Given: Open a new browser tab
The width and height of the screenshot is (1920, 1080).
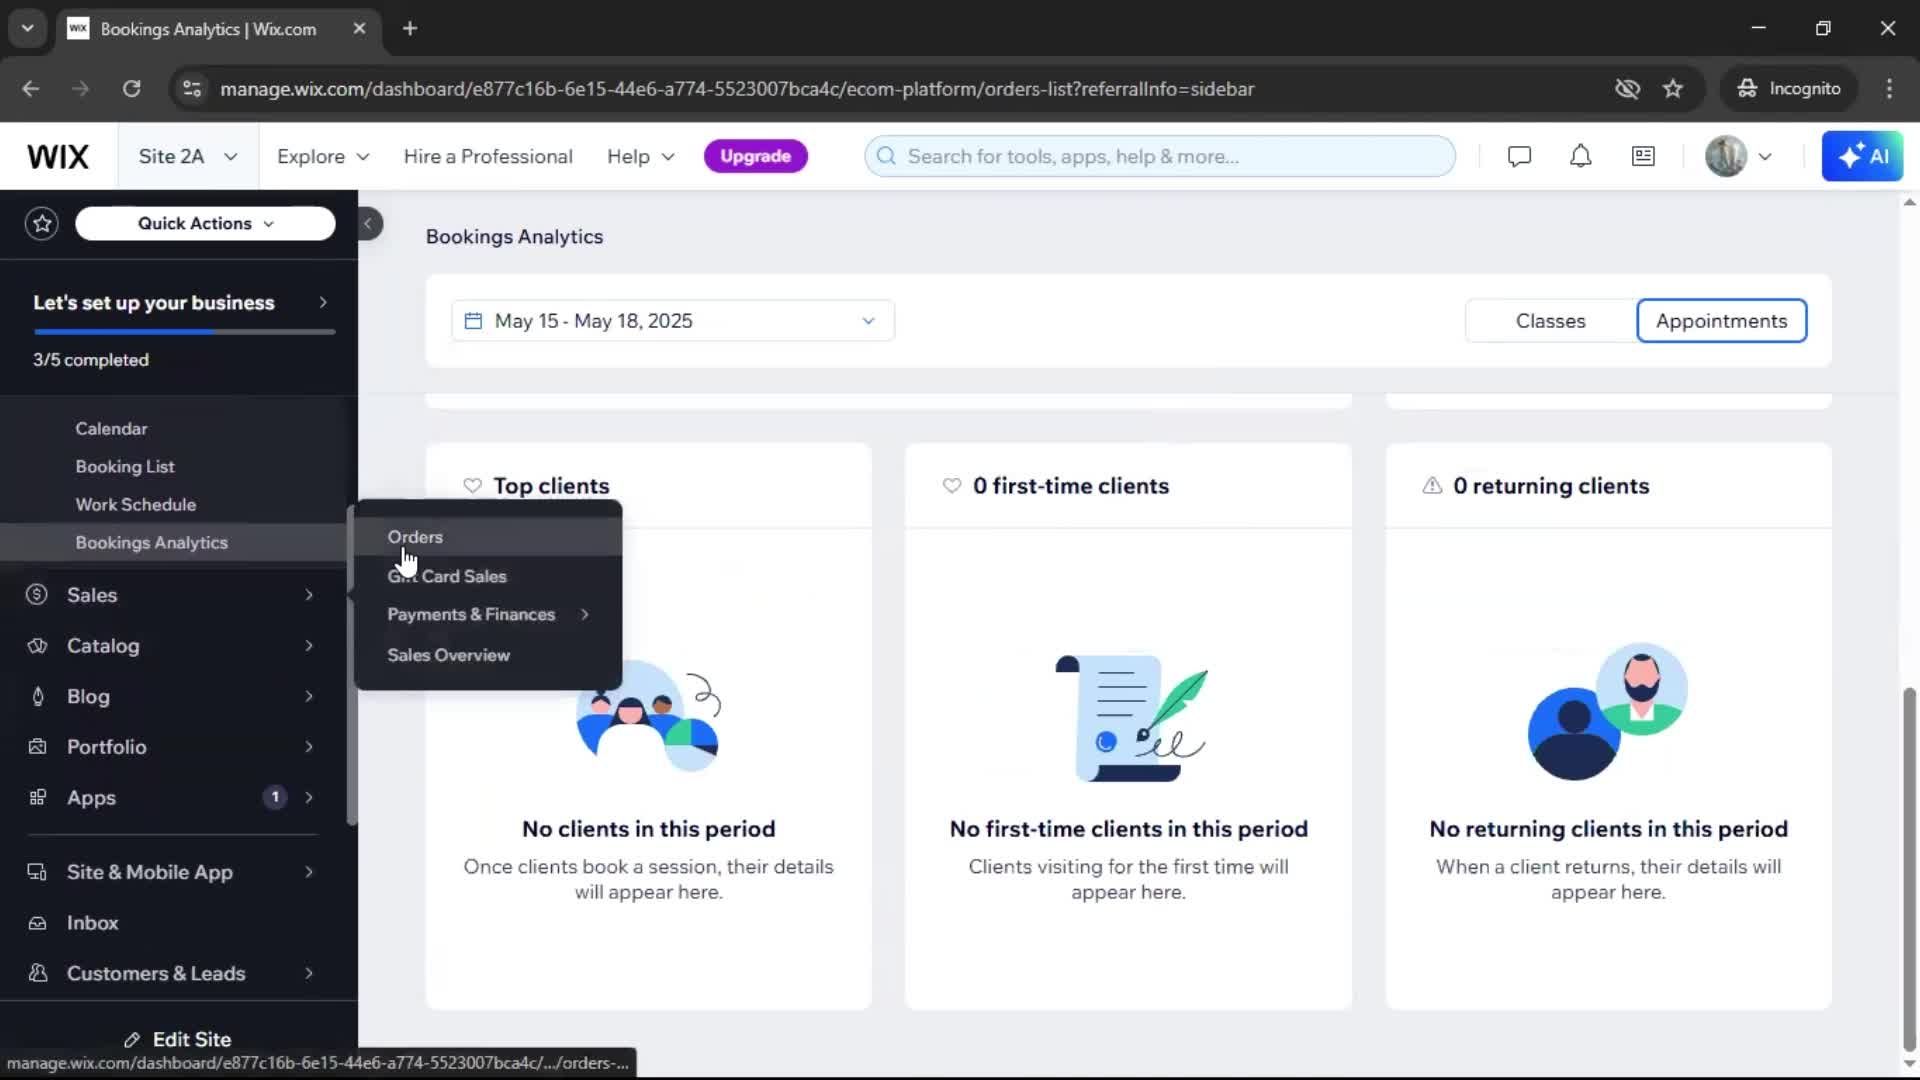Looking at the screenshot, I should click(410, 29).
